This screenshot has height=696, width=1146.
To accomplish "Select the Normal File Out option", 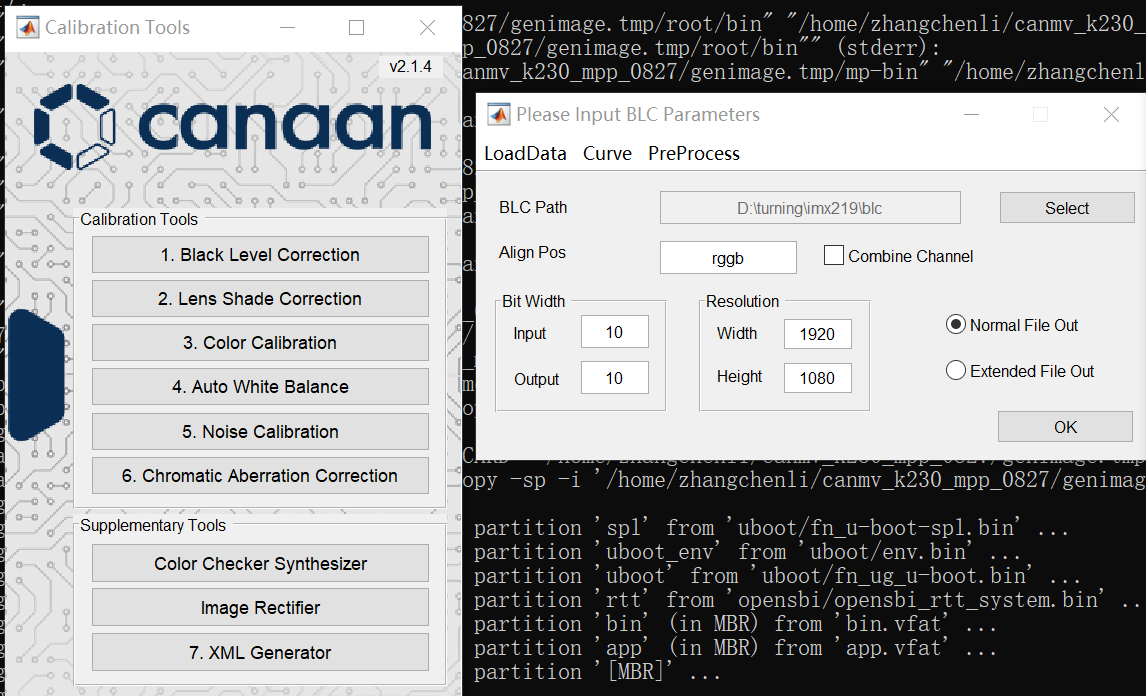I will [x=955, y=325].
